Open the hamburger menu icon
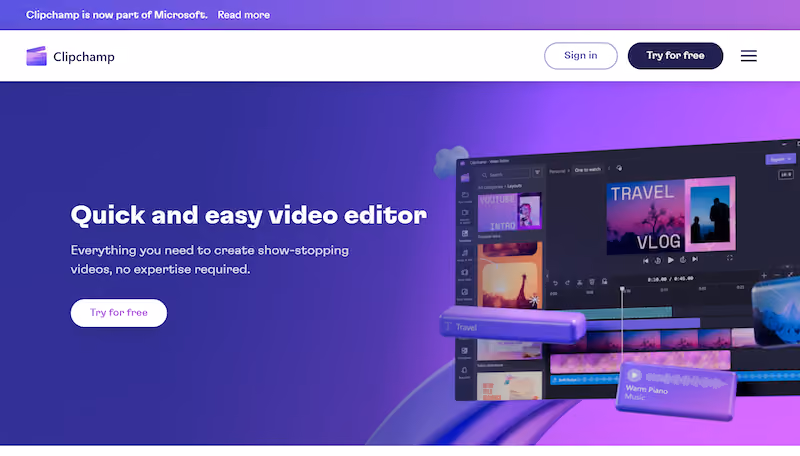 coord(748,56)
